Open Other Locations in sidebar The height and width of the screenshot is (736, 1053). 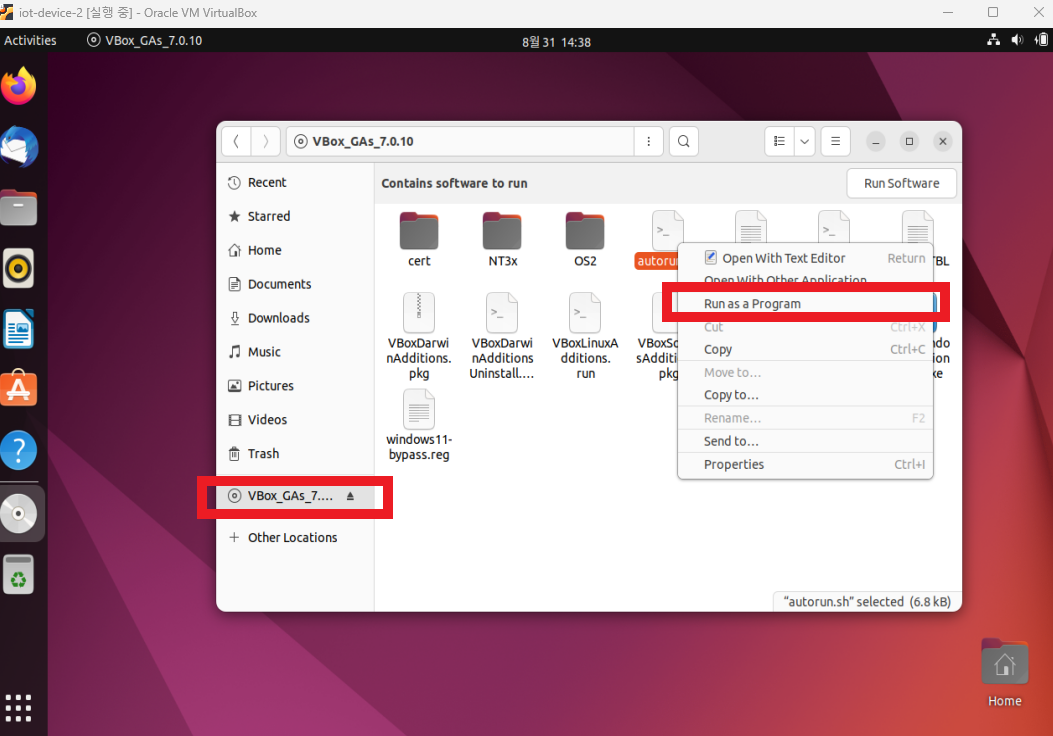(295, 538)
